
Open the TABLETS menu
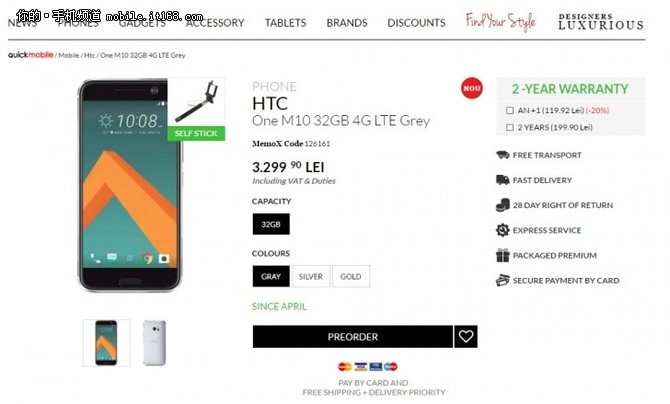[285, 23]
